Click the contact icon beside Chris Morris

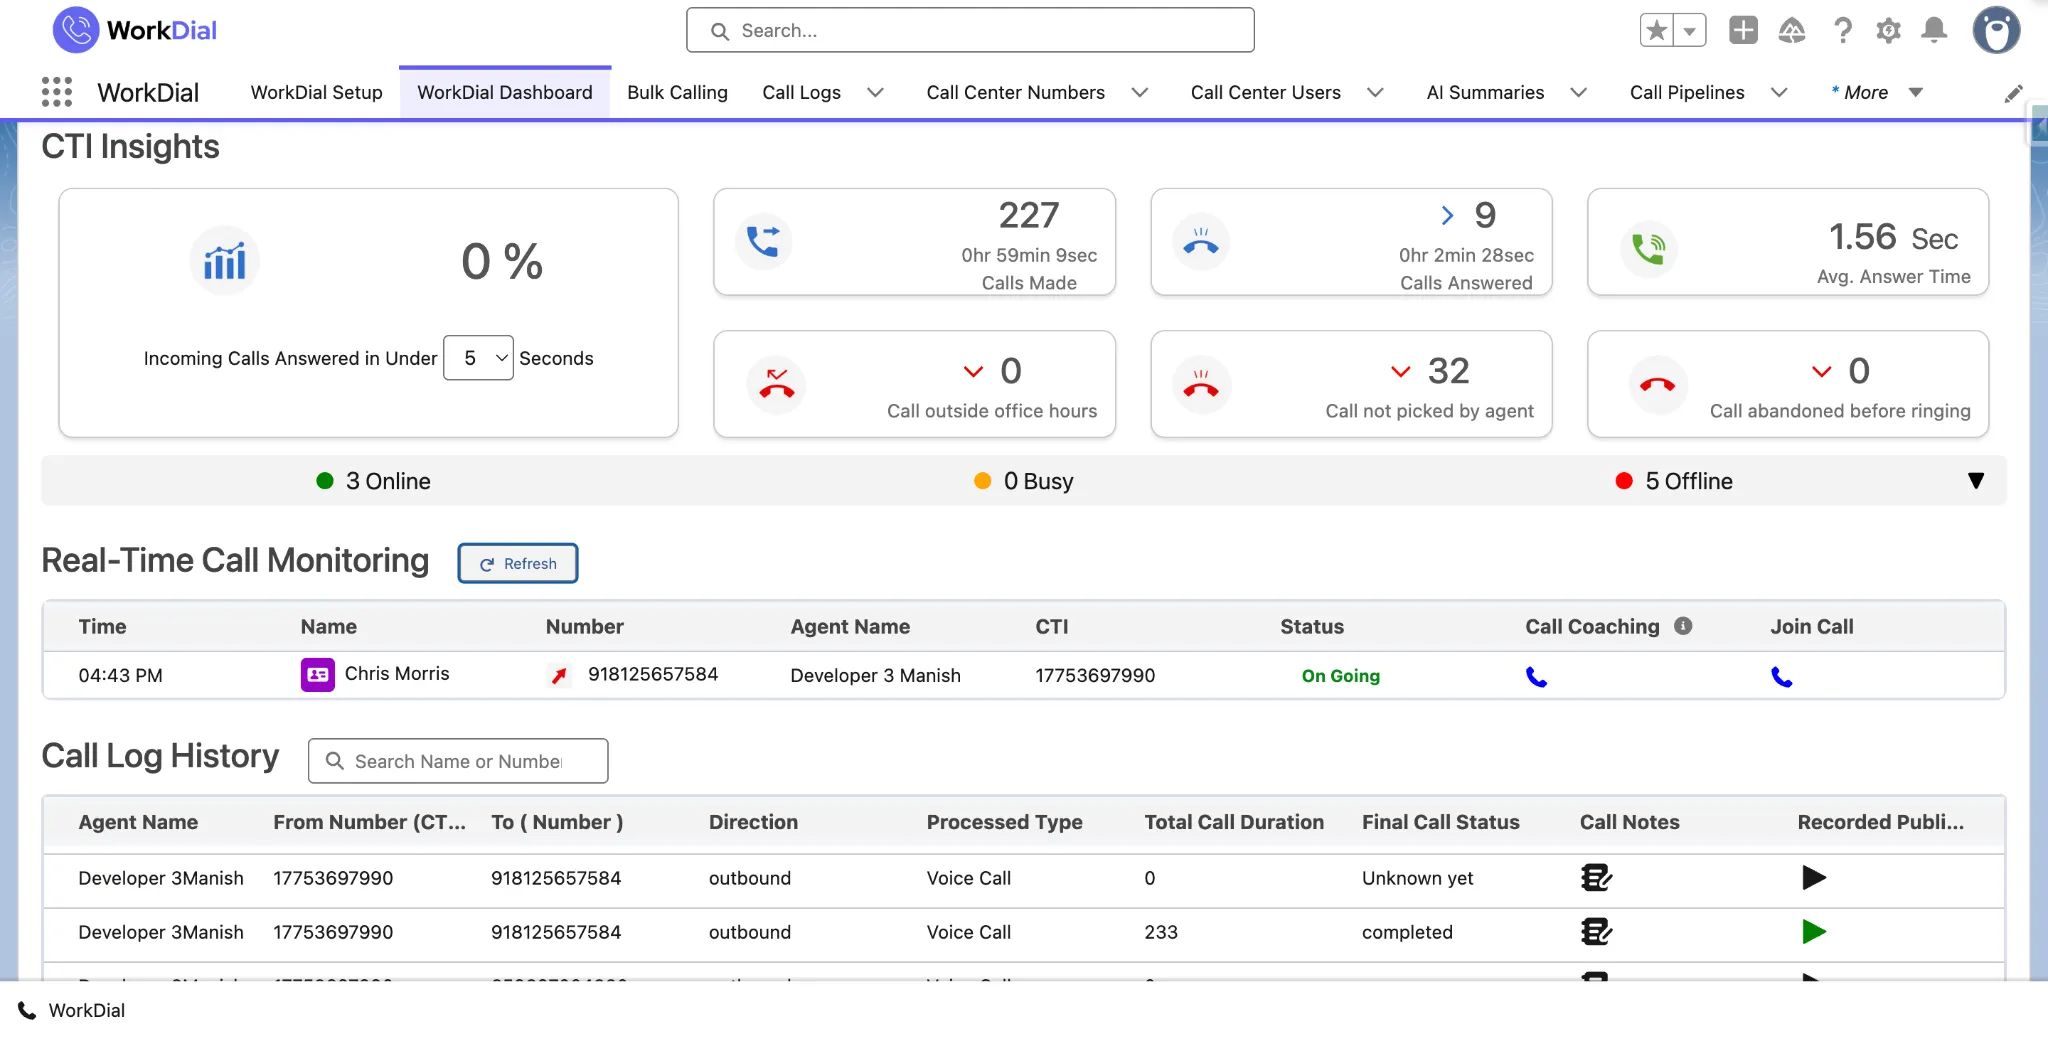(x=318, y=675)
